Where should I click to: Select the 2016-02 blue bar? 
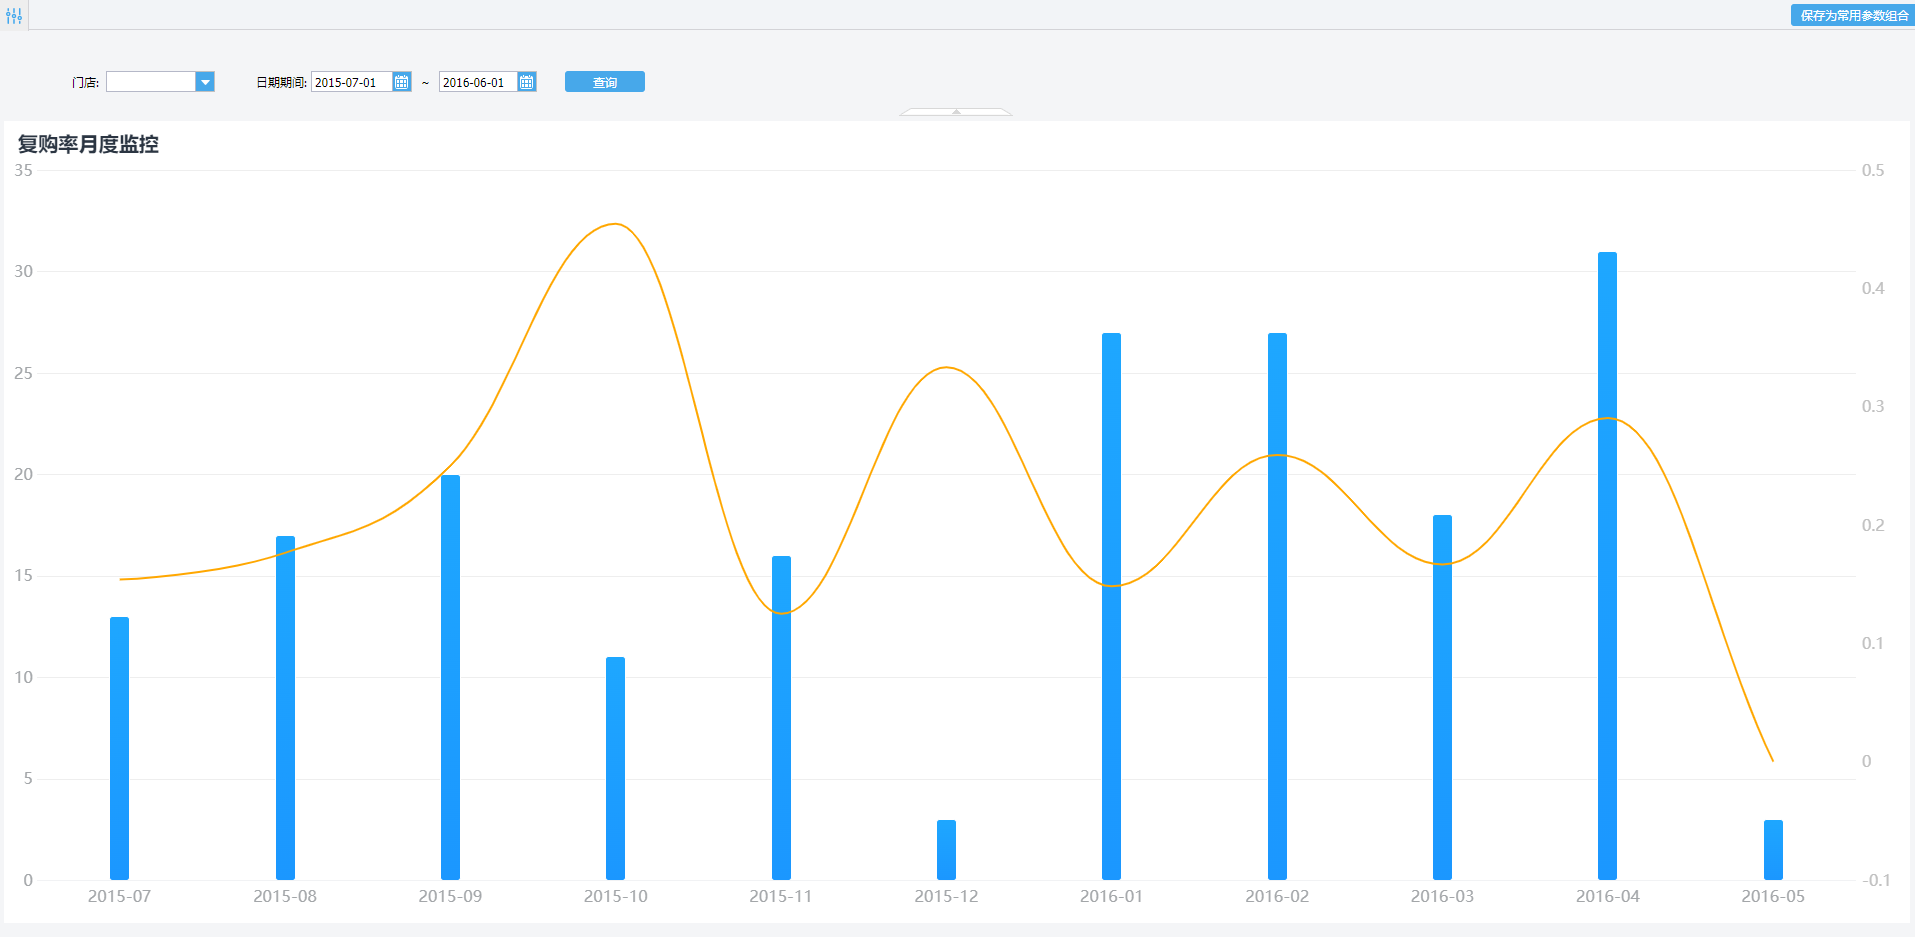pos(1277,606)
